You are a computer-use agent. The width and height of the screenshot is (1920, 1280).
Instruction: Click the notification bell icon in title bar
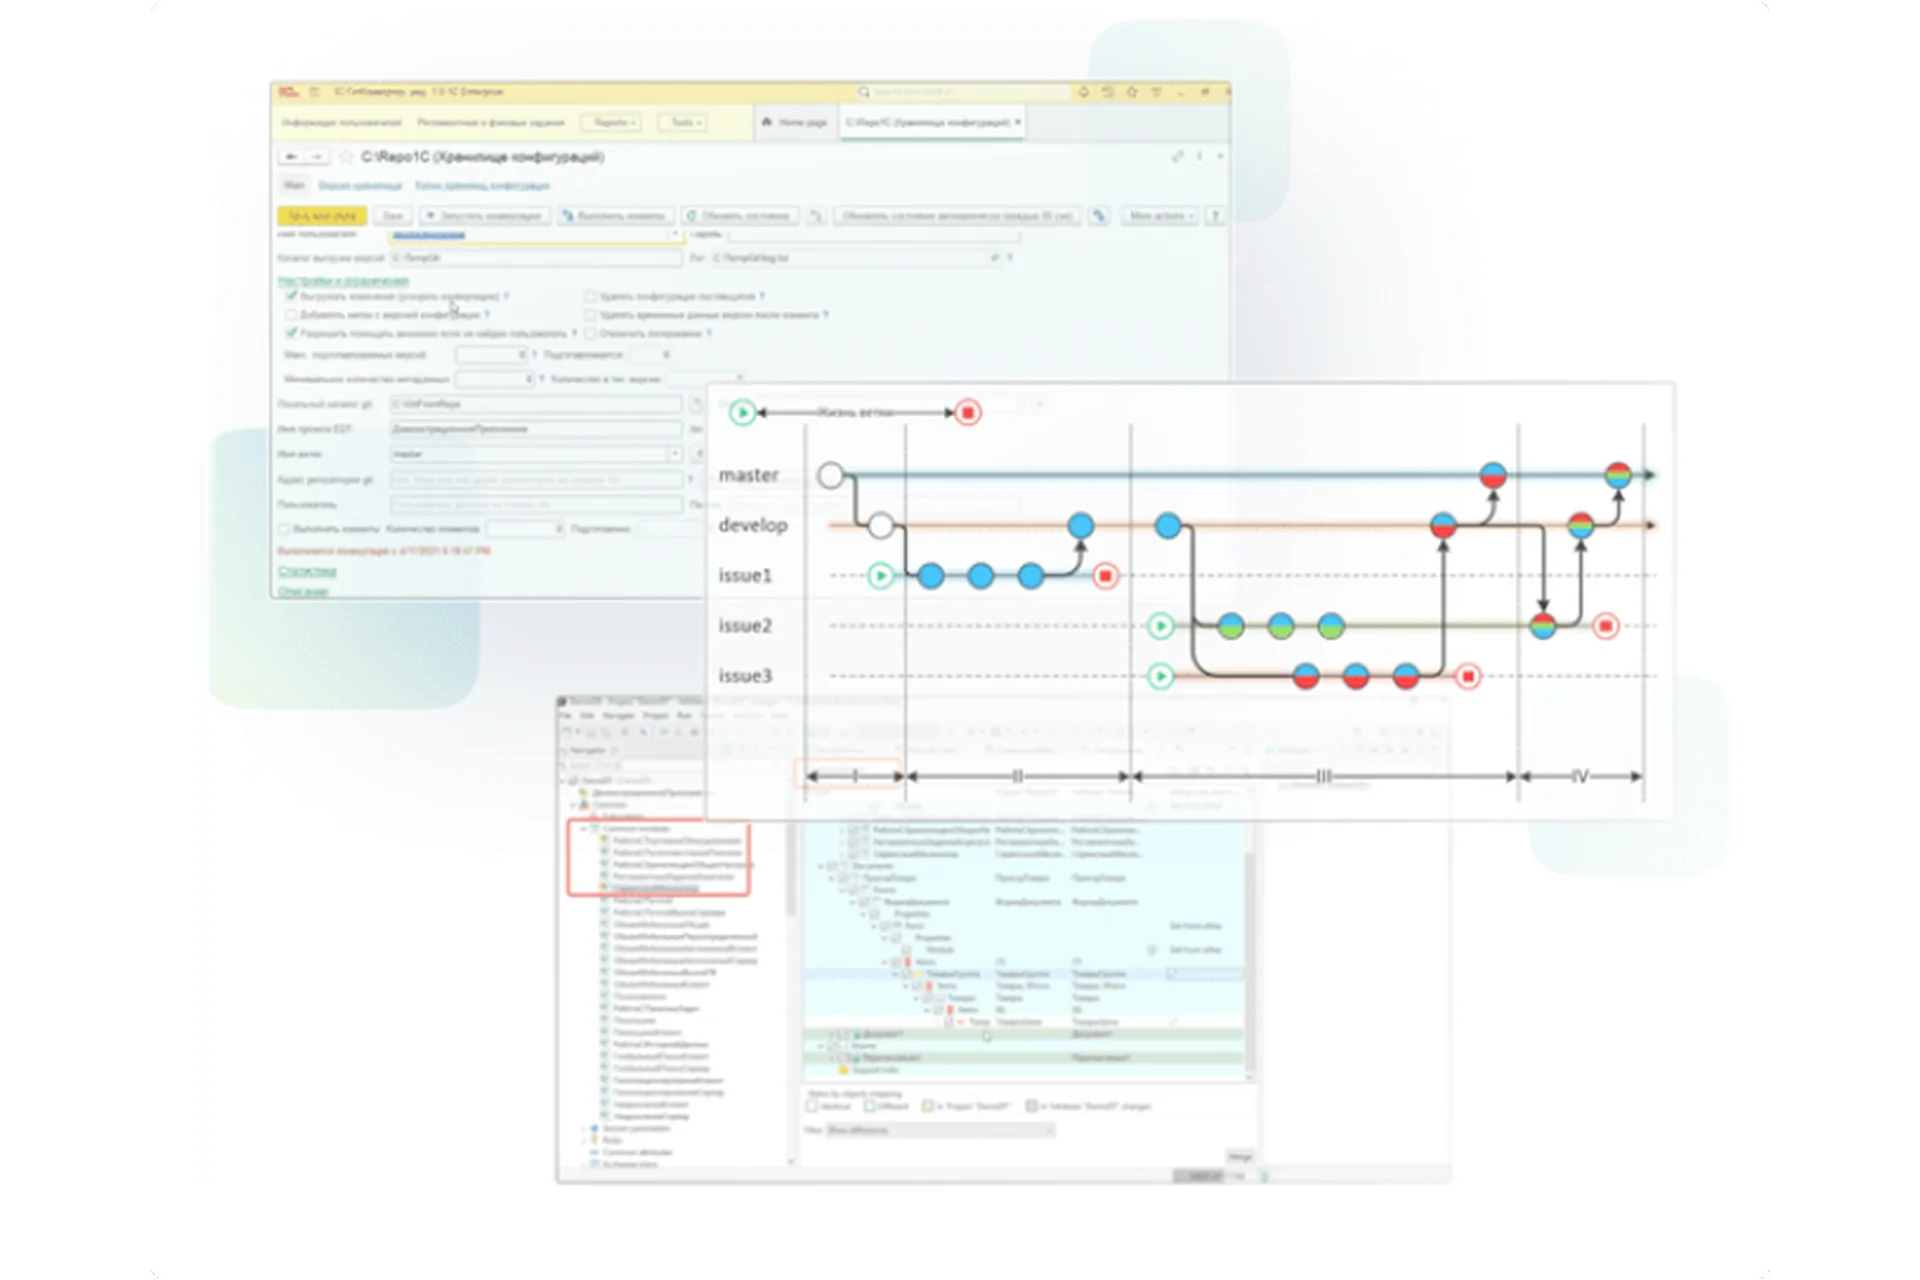[1083, 92]
